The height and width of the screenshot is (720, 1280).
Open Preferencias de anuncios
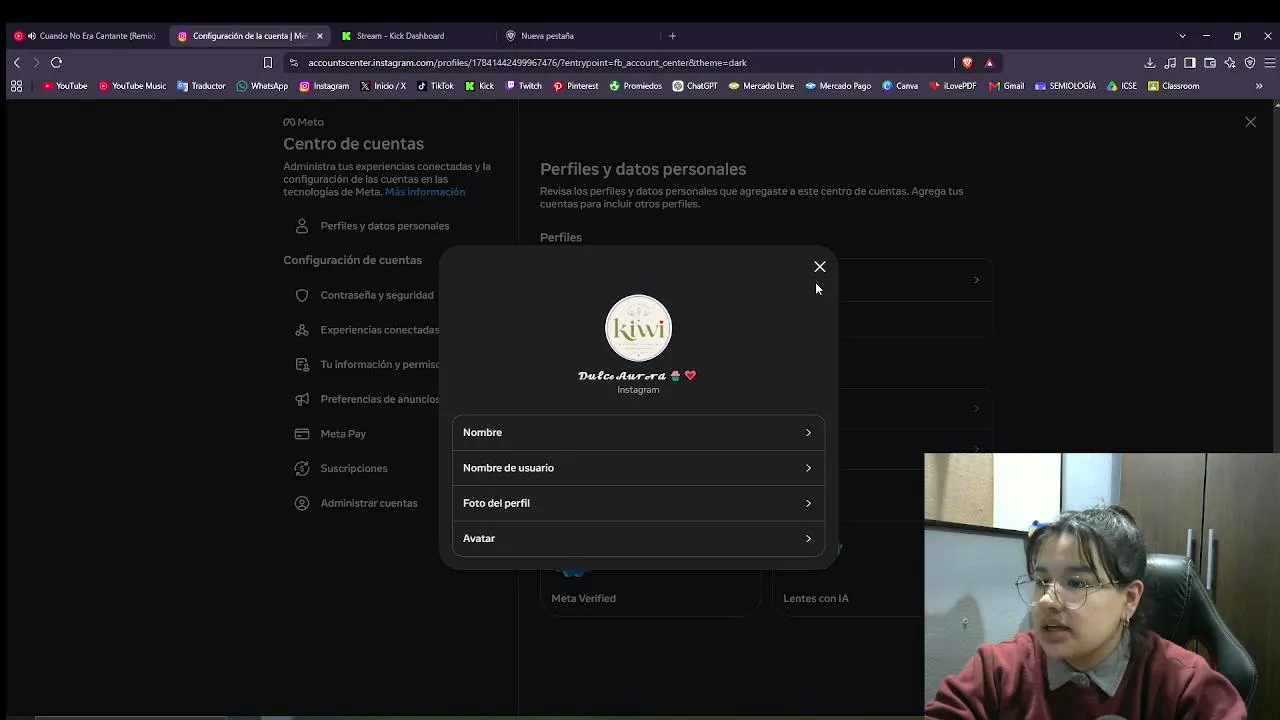click(366, 399)
